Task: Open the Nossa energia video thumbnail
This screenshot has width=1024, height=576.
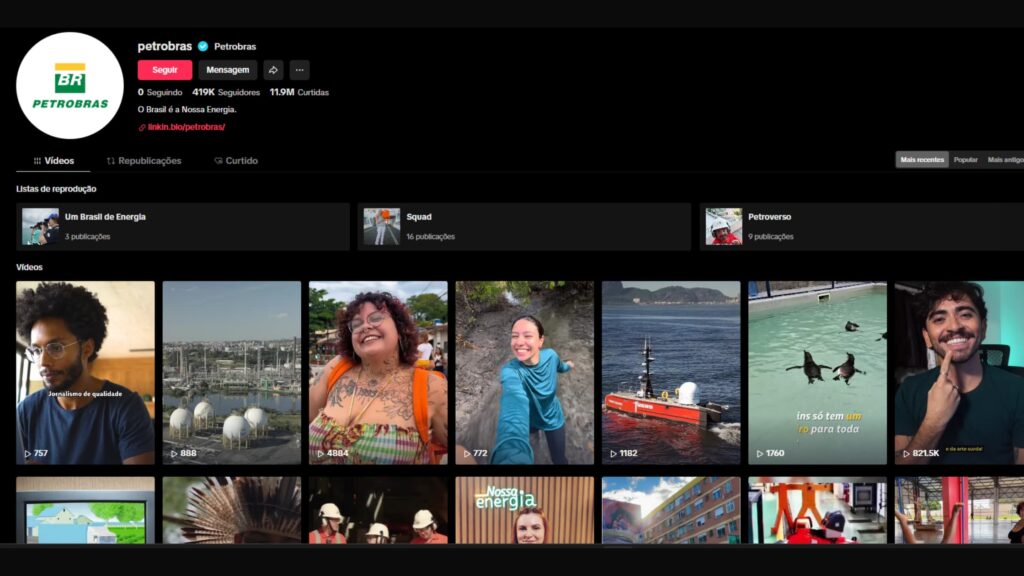Action: tap(524, 510)
